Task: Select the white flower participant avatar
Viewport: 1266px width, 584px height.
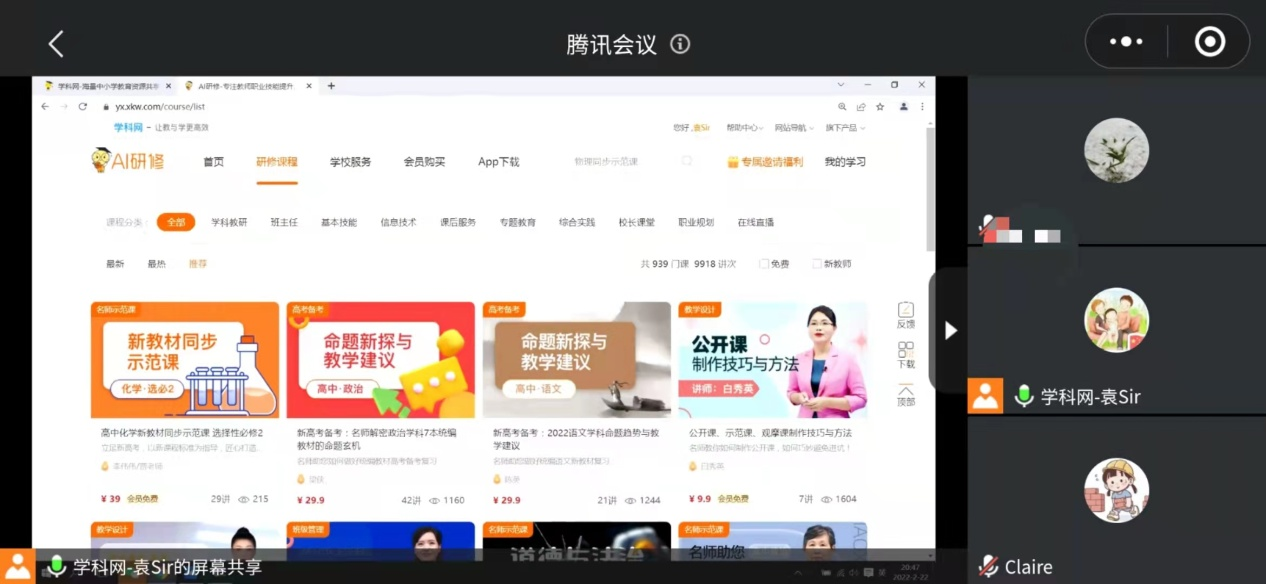Action: coord(1116,150)
